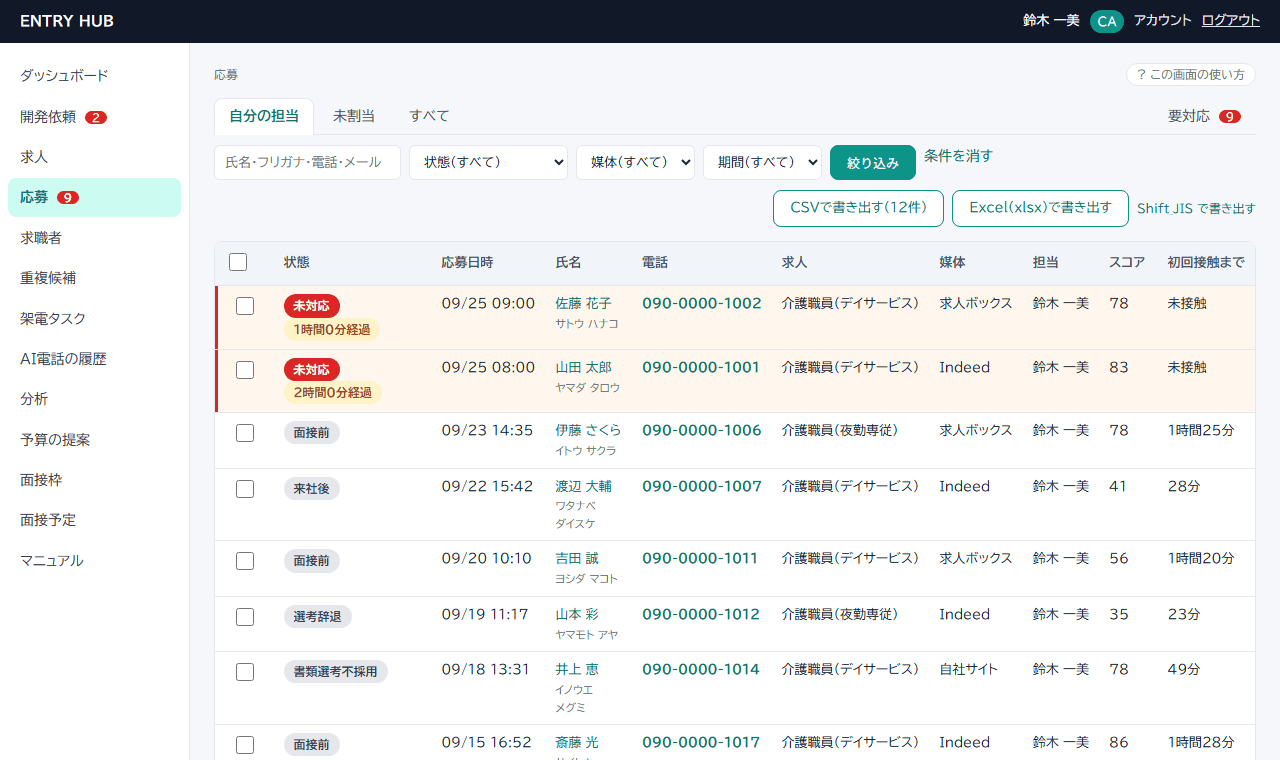Open 求職者 in the sidebar

94,238
